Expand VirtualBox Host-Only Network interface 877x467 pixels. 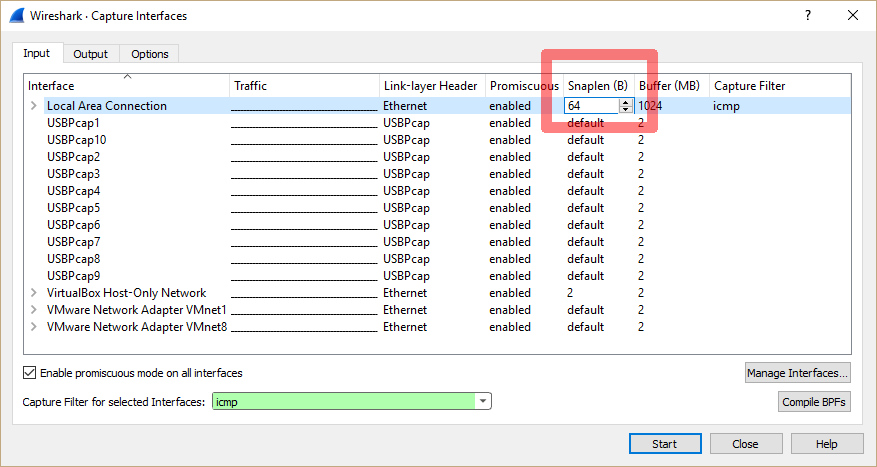pyautogui.click(x=34, y=293)
